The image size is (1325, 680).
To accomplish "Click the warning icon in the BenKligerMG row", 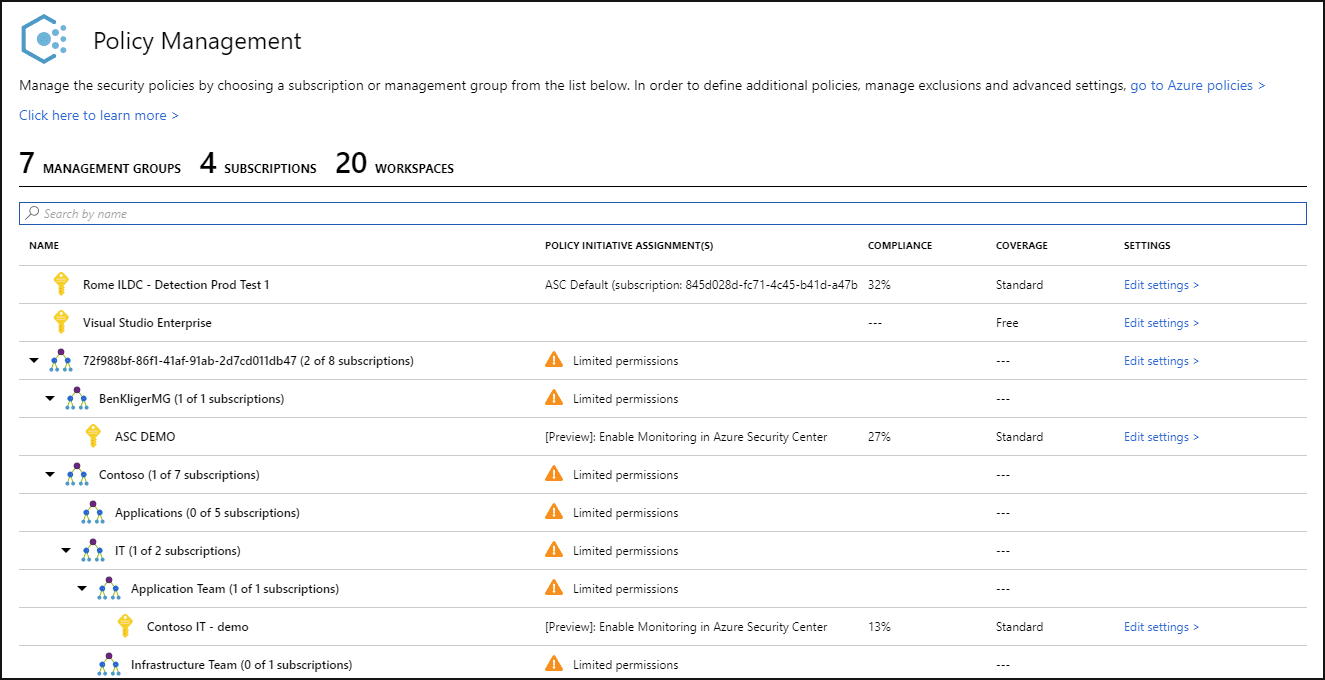I will (x=554, y=398).
